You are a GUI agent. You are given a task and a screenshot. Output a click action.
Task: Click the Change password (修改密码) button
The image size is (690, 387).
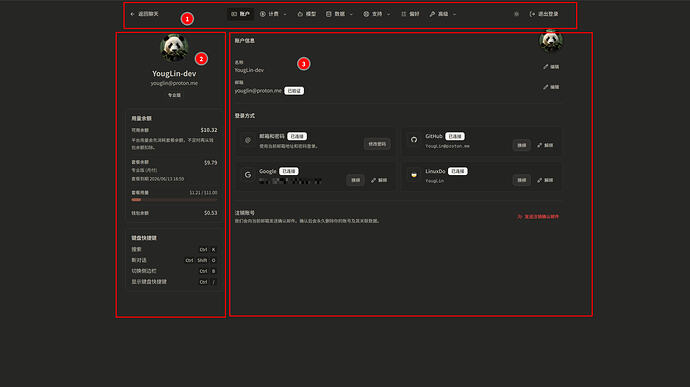tap(377, 144)
